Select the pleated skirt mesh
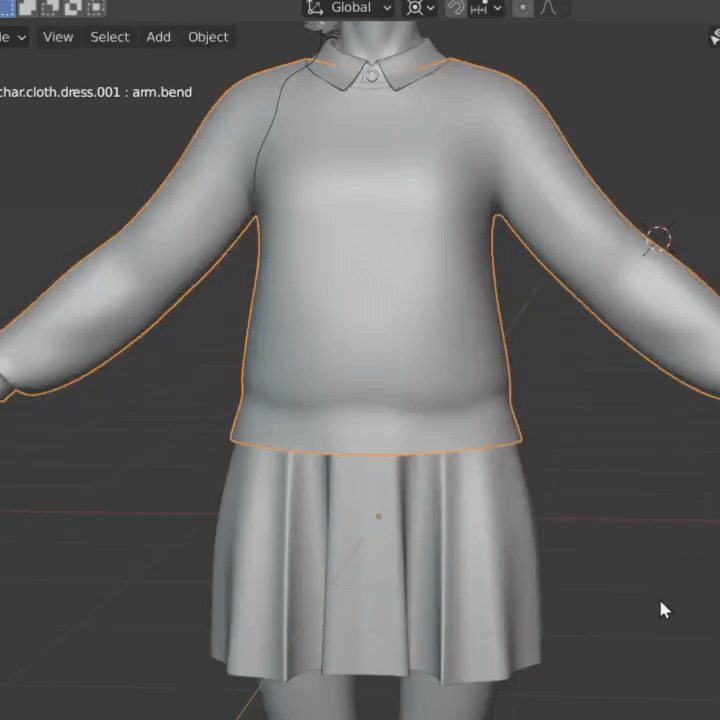The width and height of the screenshot is (720, 720). (x=377, y=565)
